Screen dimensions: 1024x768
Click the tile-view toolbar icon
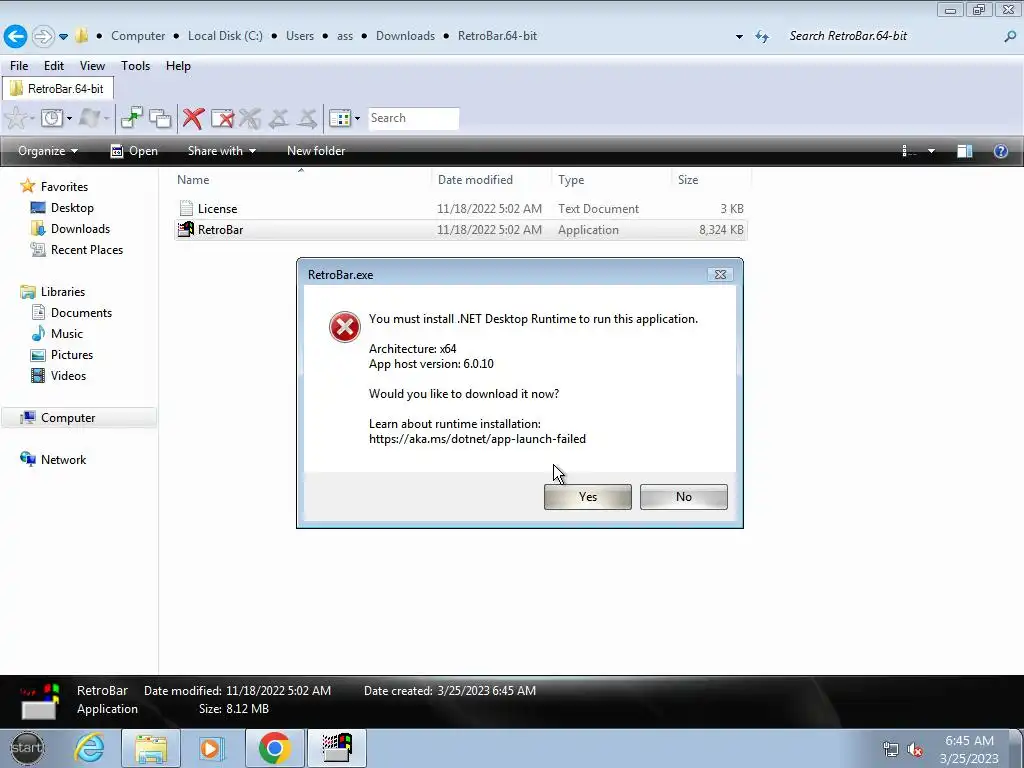click(340, 118)
